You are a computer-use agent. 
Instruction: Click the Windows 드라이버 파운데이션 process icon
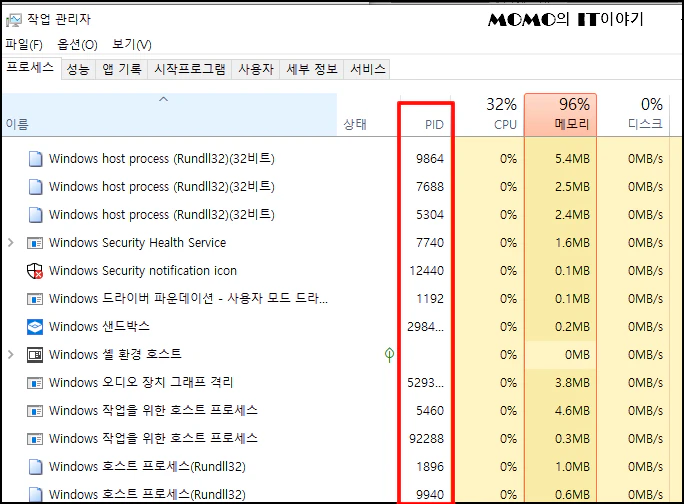[x=35, y=299]
